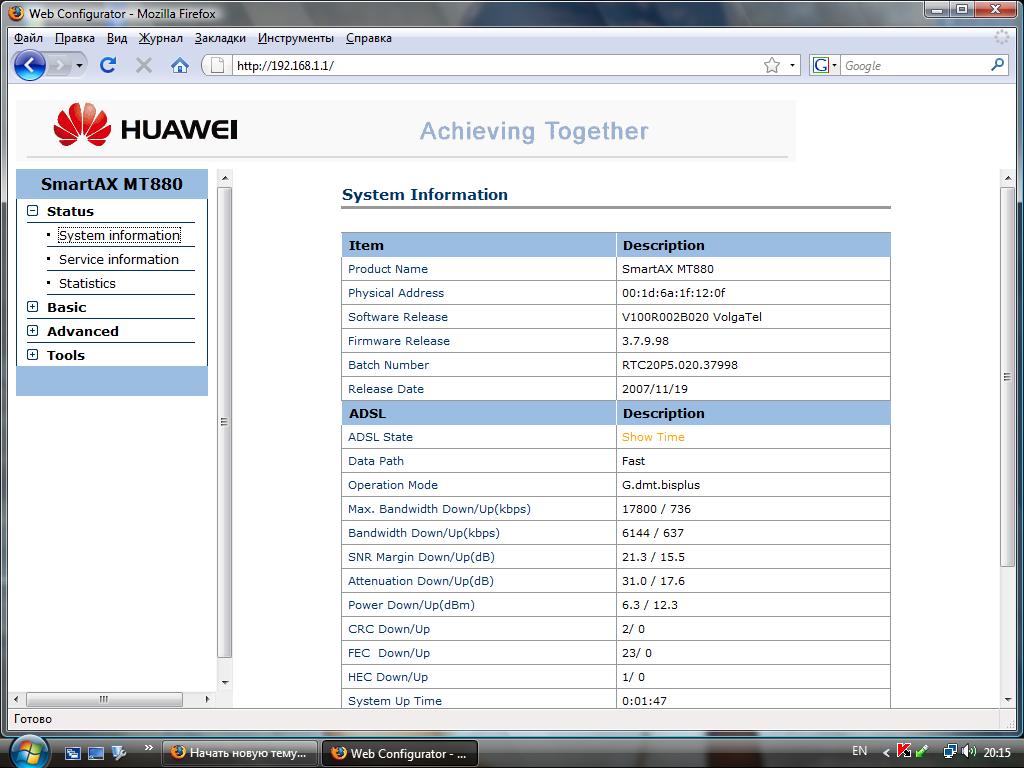Viewport: 1024px width, 768px height.
Task: Click the sidebar scroll right arrow
Action: click(207, 699)
